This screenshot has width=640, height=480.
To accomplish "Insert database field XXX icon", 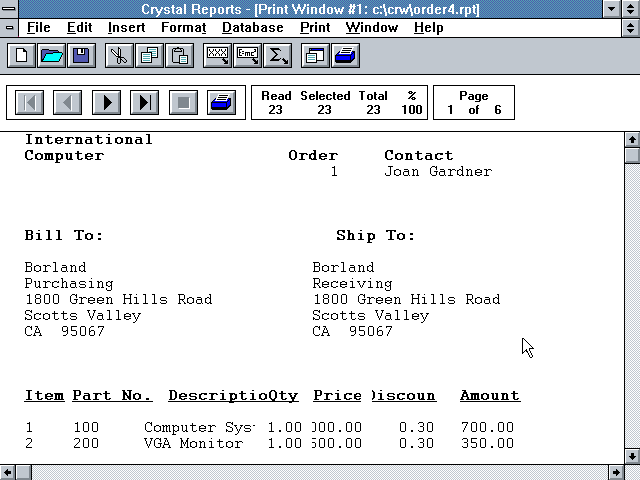I will [217, 56].
